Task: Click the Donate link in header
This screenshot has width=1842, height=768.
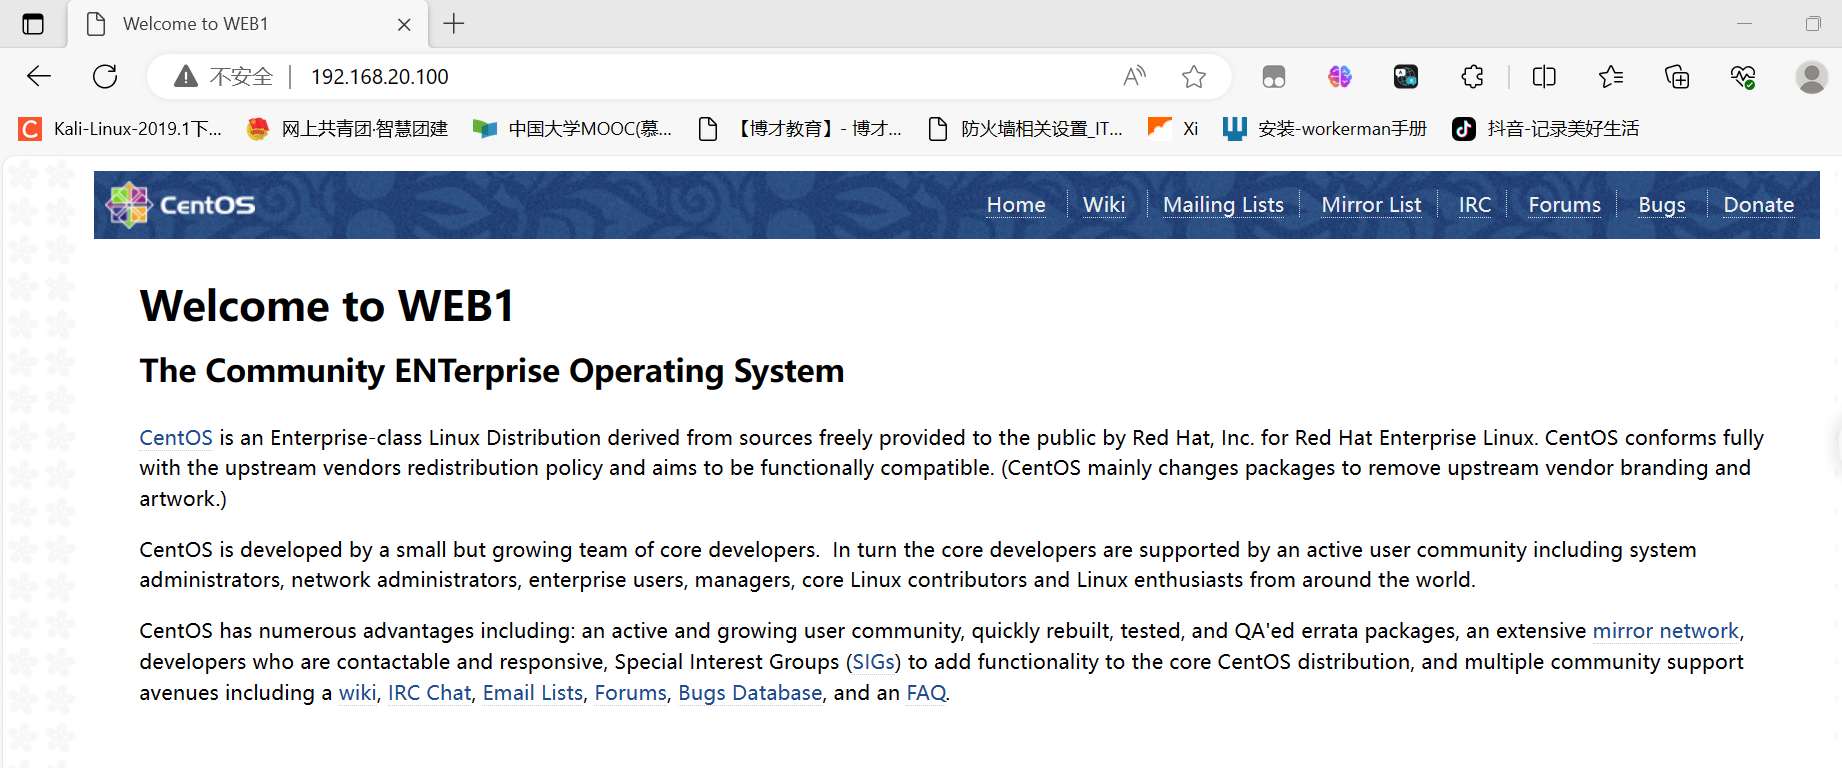Action: tap(1758, 205)
